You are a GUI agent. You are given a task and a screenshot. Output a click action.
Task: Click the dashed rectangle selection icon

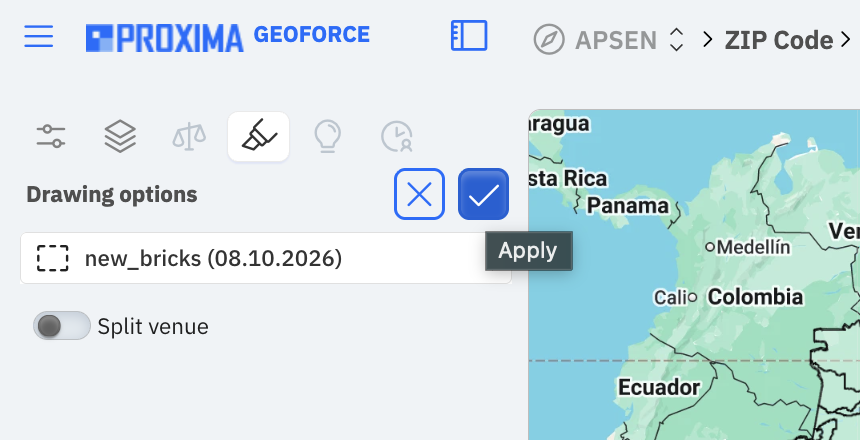(x=53, y=258)
